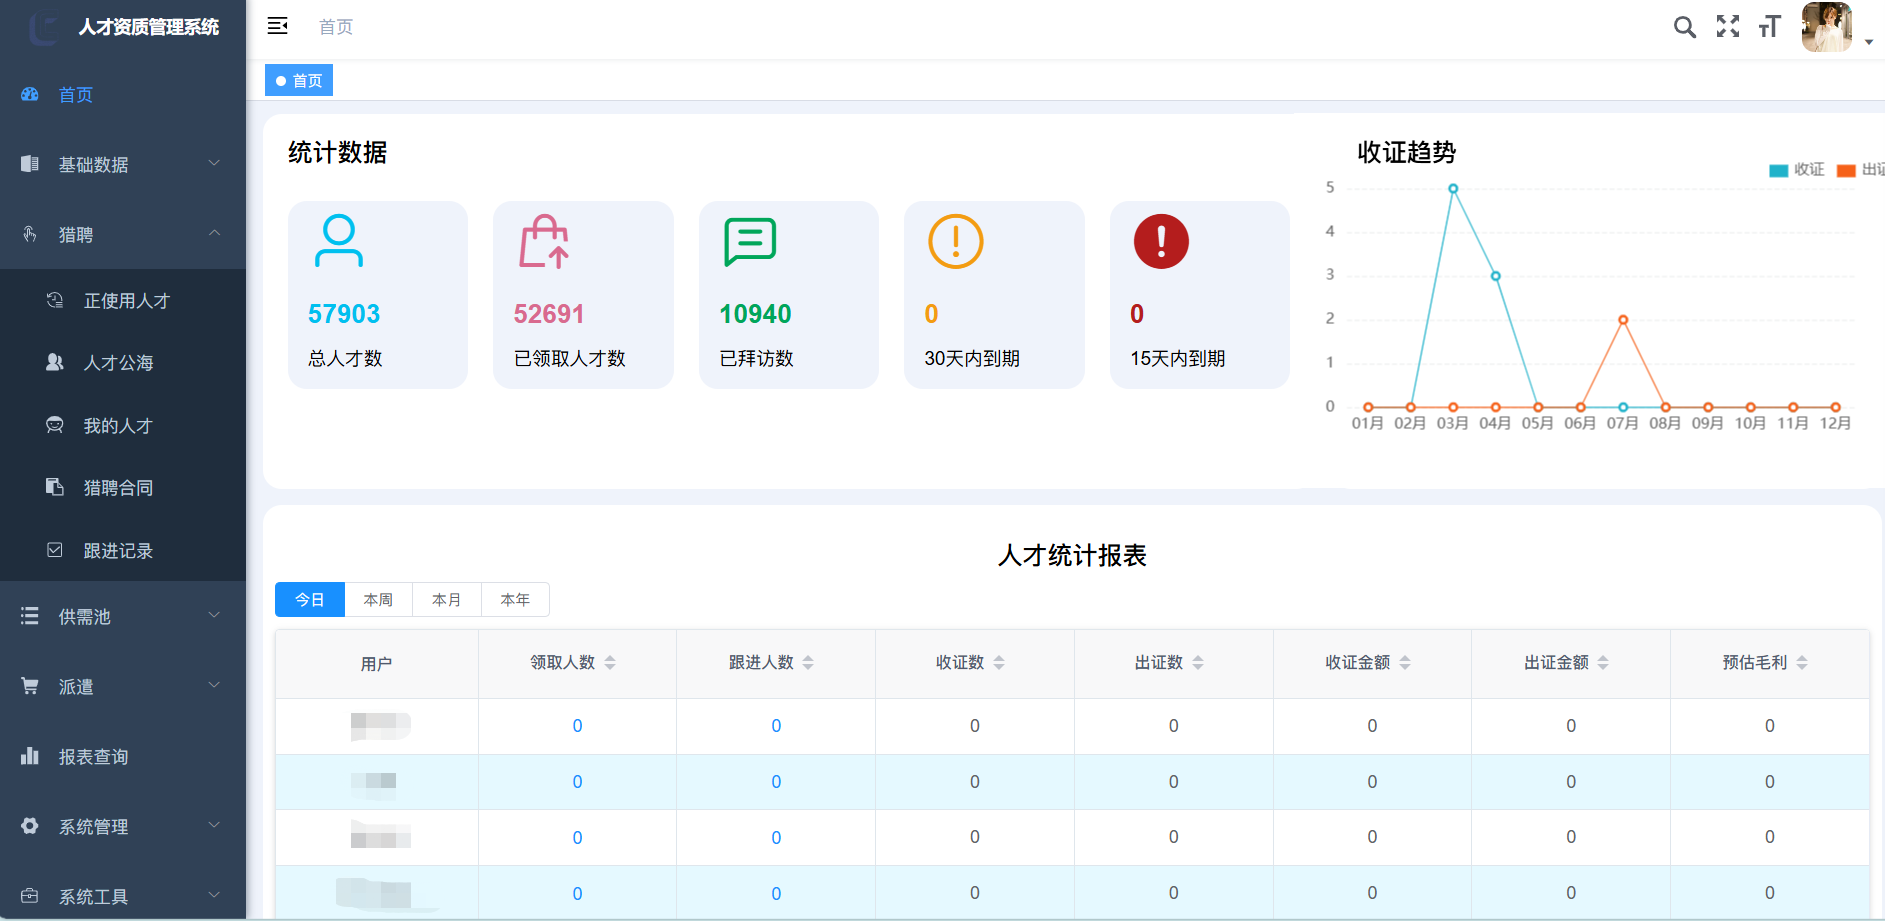Sort by 跟进人数 column arrows
The width and height of the screenshot is (1885, 921).
point(808,662)
